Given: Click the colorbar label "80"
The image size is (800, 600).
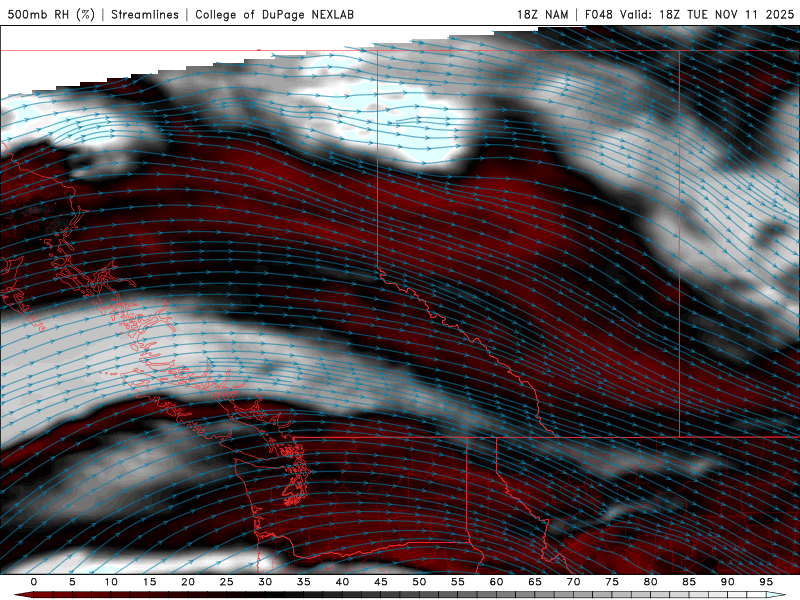Looking at the screenshot, I should tap(651, 582).
